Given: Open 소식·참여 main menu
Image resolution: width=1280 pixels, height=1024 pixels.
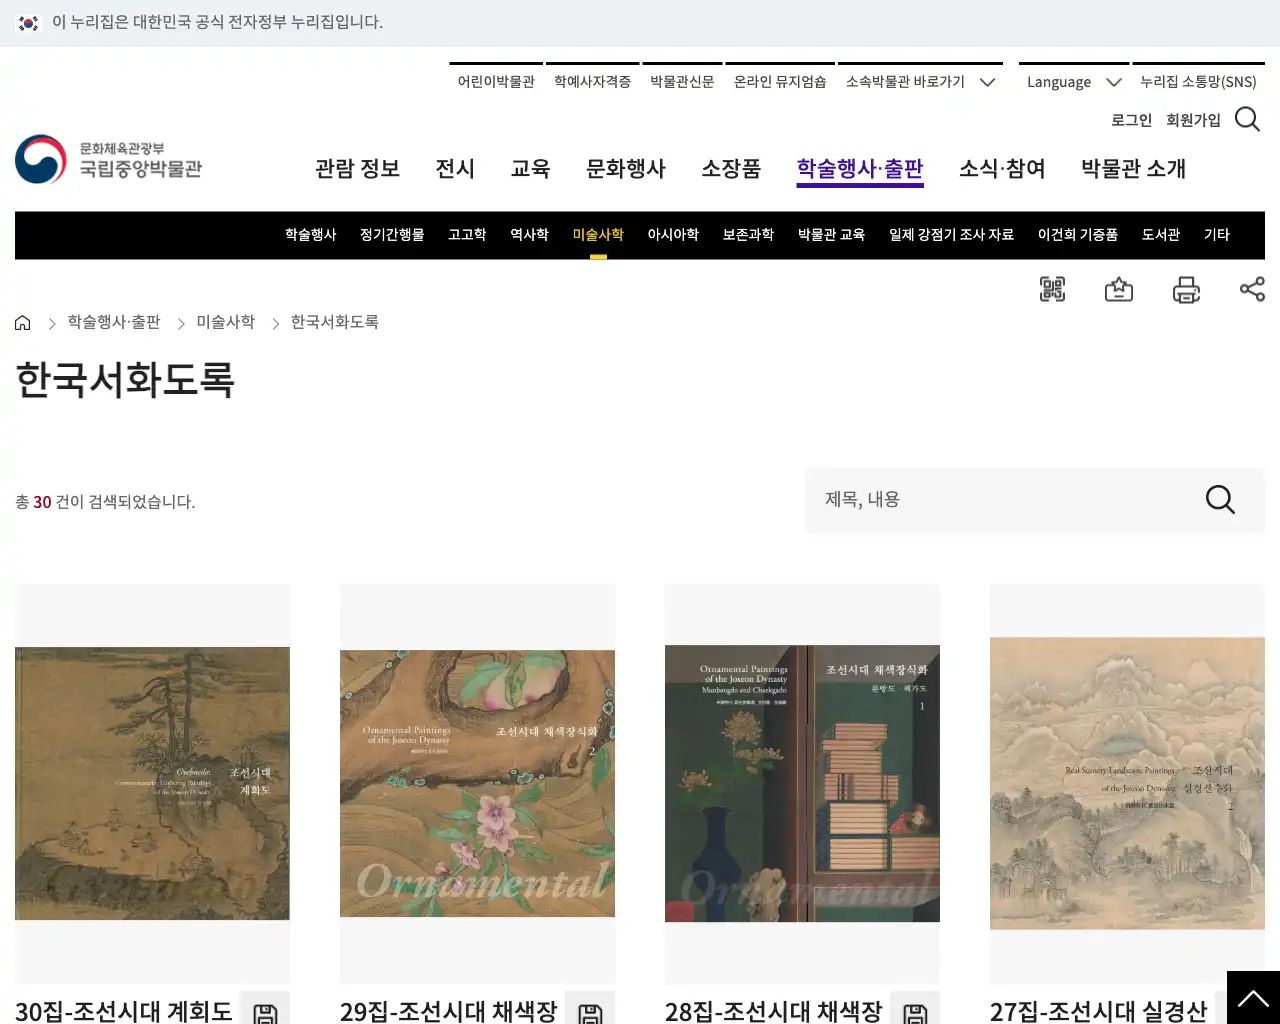Looking at the screenshot, I should 1002,169.
